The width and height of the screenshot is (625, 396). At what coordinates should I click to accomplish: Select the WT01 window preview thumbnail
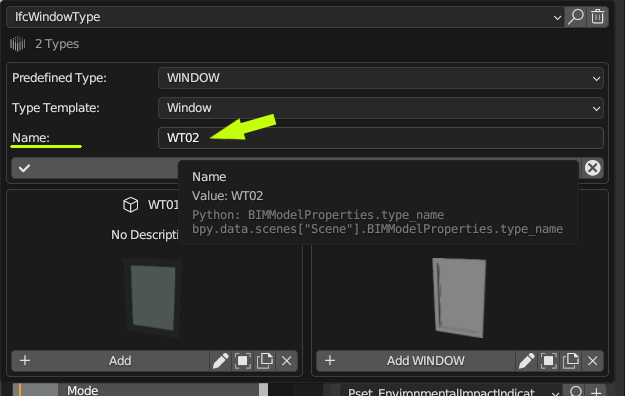tap(153, 298)
